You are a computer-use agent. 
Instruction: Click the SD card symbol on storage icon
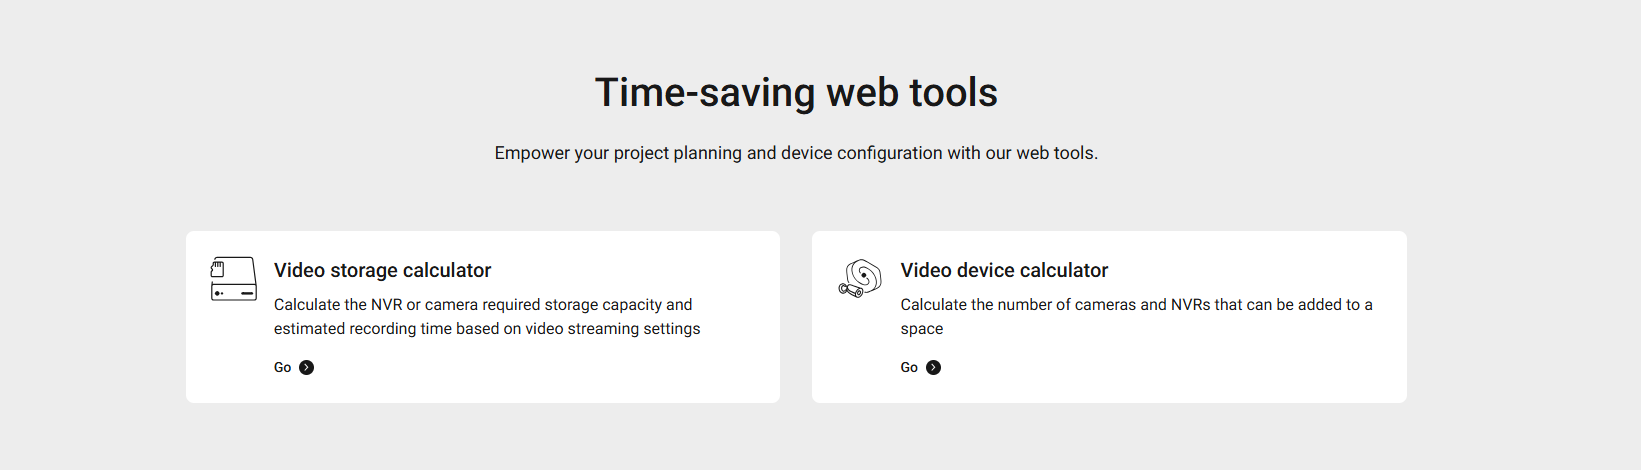218,268
